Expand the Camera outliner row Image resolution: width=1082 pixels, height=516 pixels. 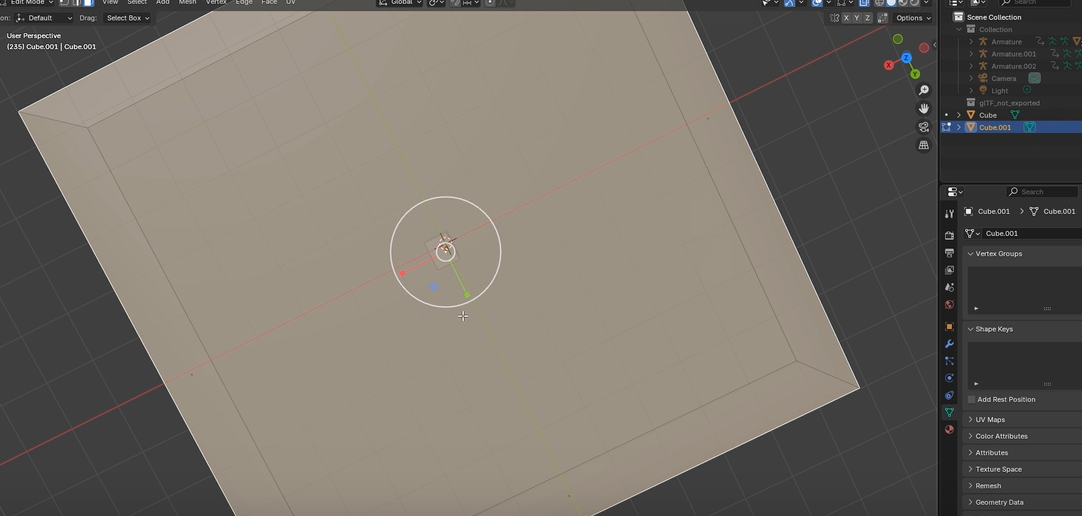[971, 79]
